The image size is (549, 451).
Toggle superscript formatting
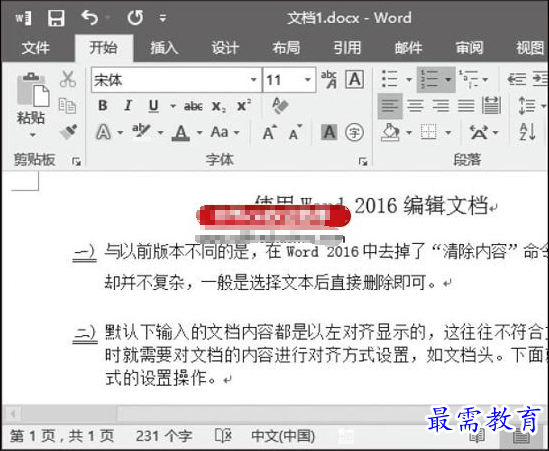(244, 106)
